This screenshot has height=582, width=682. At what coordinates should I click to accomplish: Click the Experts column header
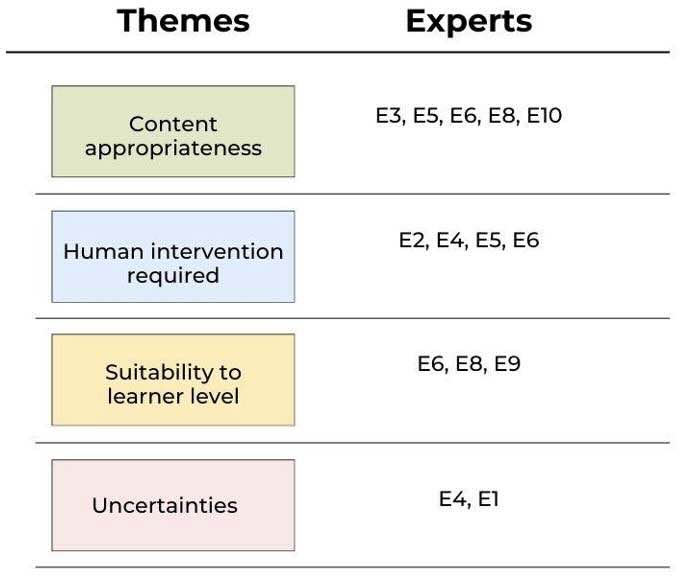pos(468,21)
